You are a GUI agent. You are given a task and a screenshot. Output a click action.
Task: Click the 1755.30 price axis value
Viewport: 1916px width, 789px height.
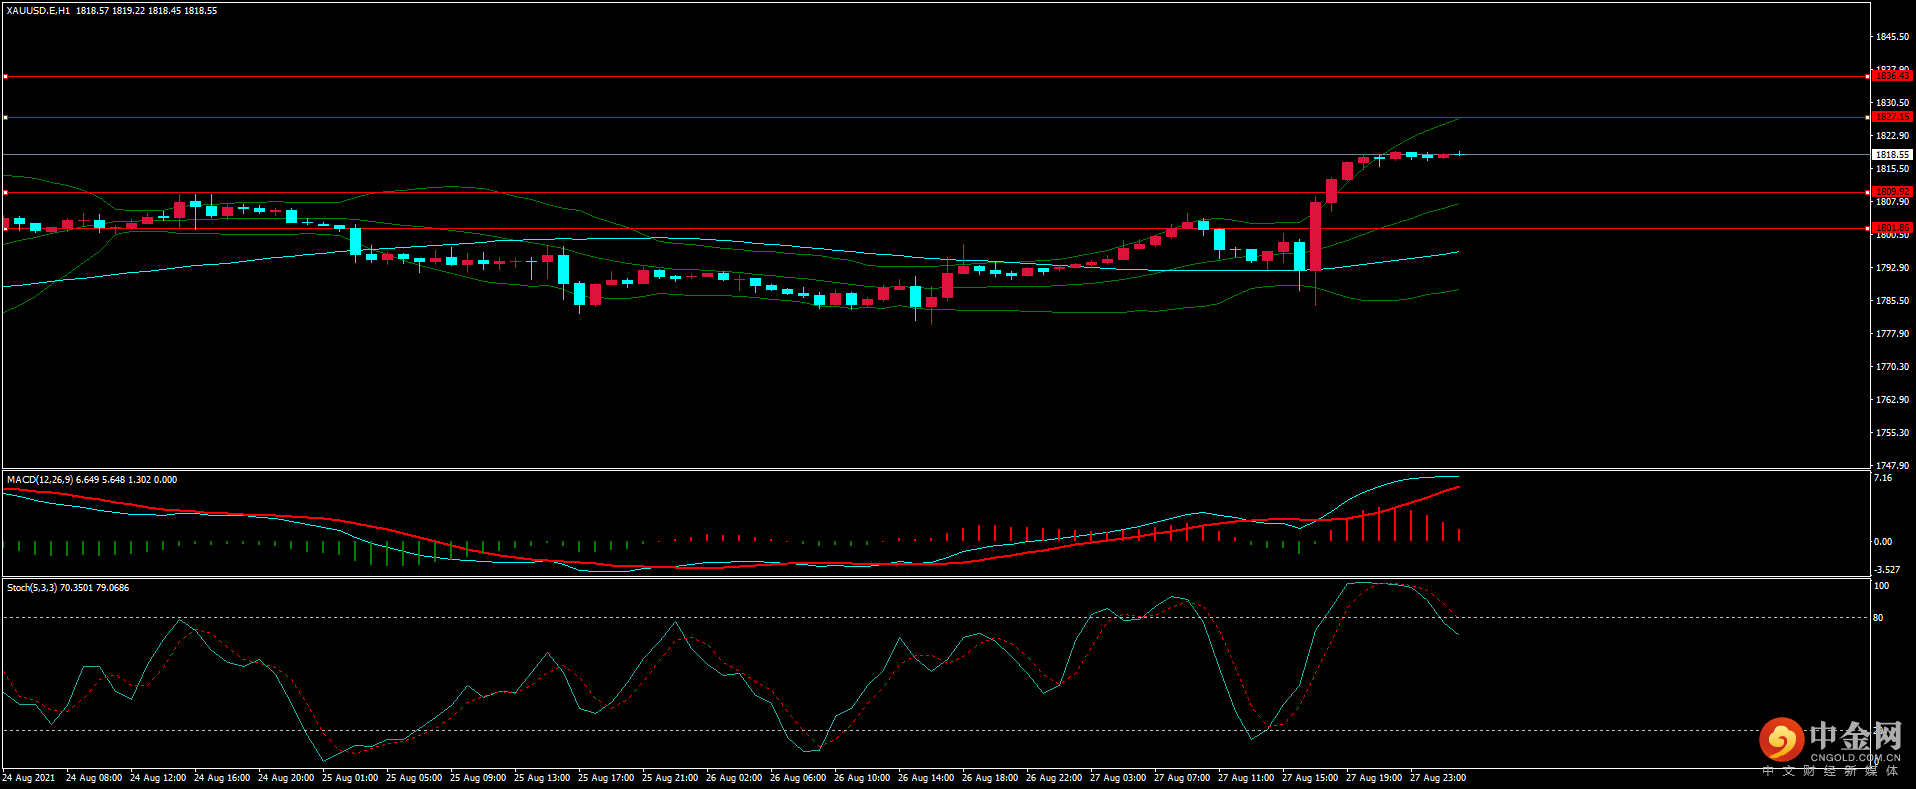coord(1892,433)
